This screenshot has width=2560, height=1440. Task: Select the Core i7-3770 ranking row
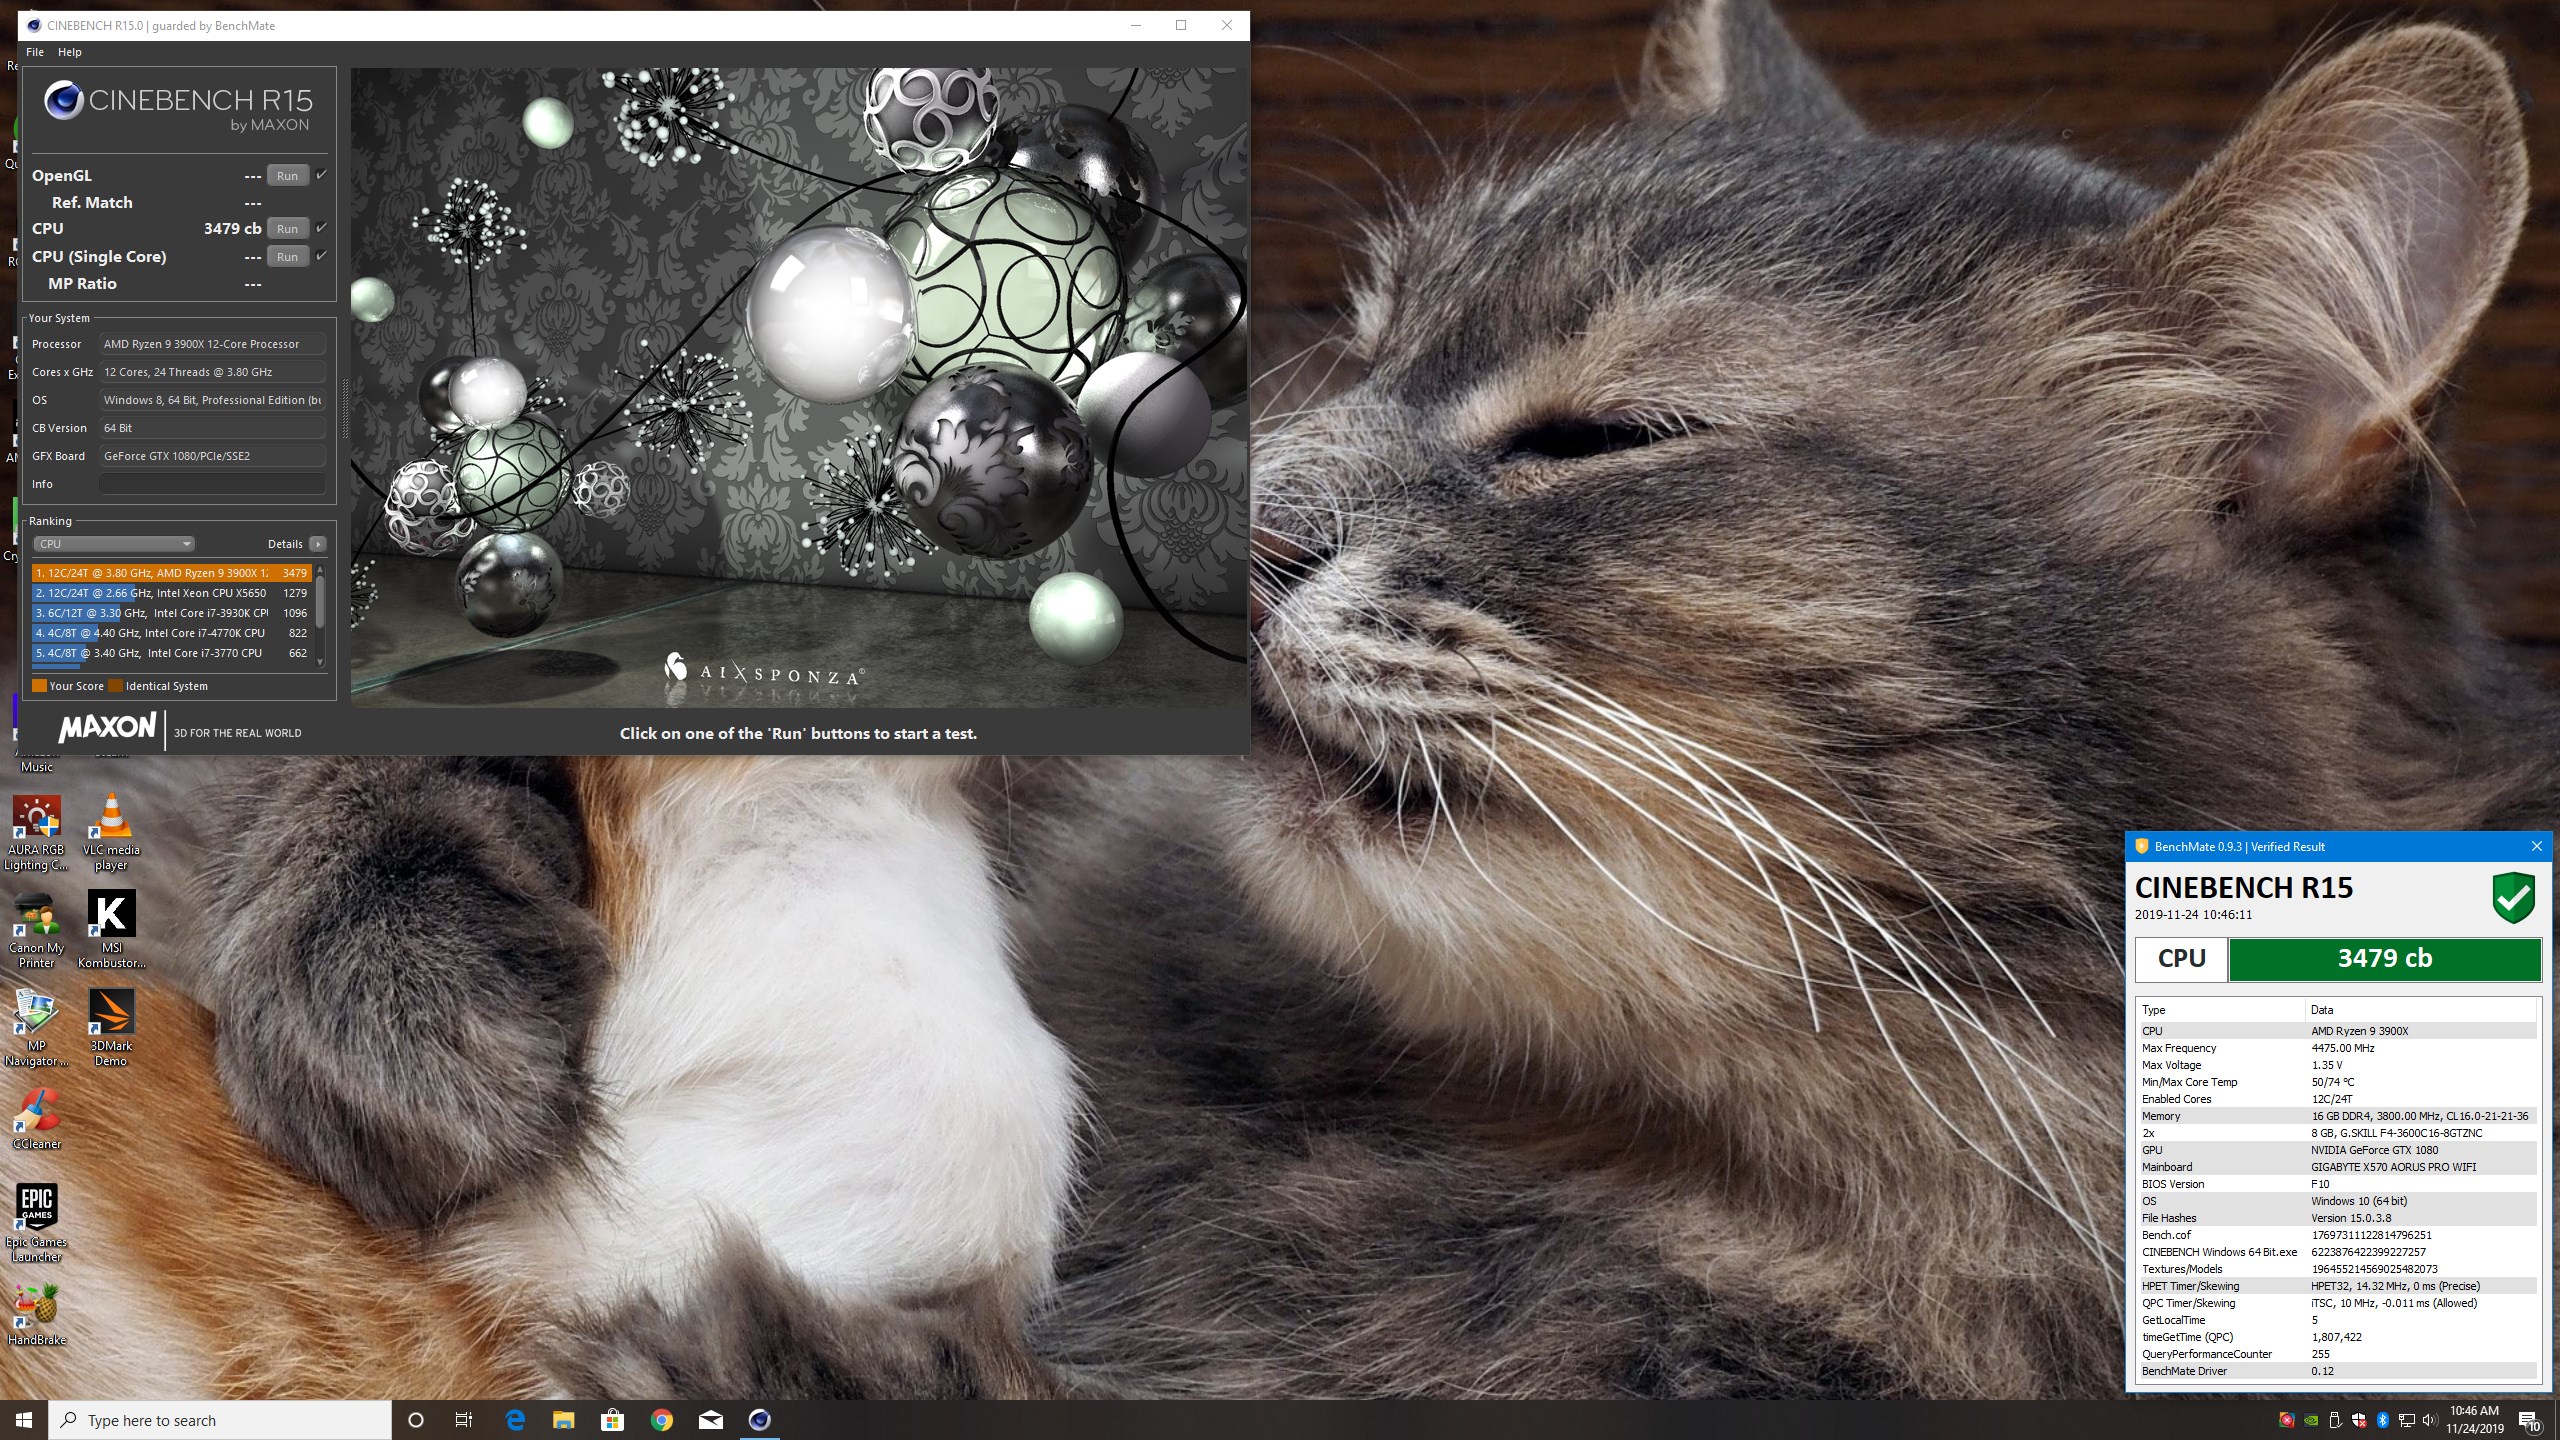click(x=172, y=653)
